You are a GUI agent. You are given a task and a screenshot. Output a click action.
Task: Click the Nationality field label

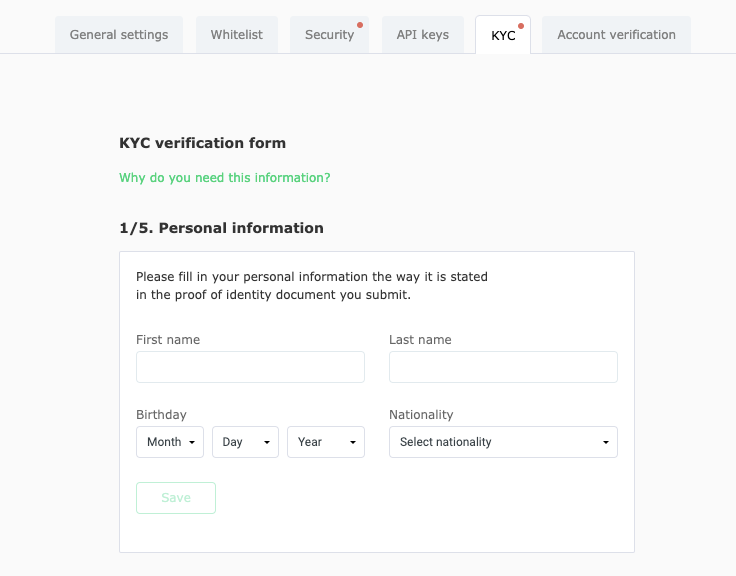tap(421, 415)
